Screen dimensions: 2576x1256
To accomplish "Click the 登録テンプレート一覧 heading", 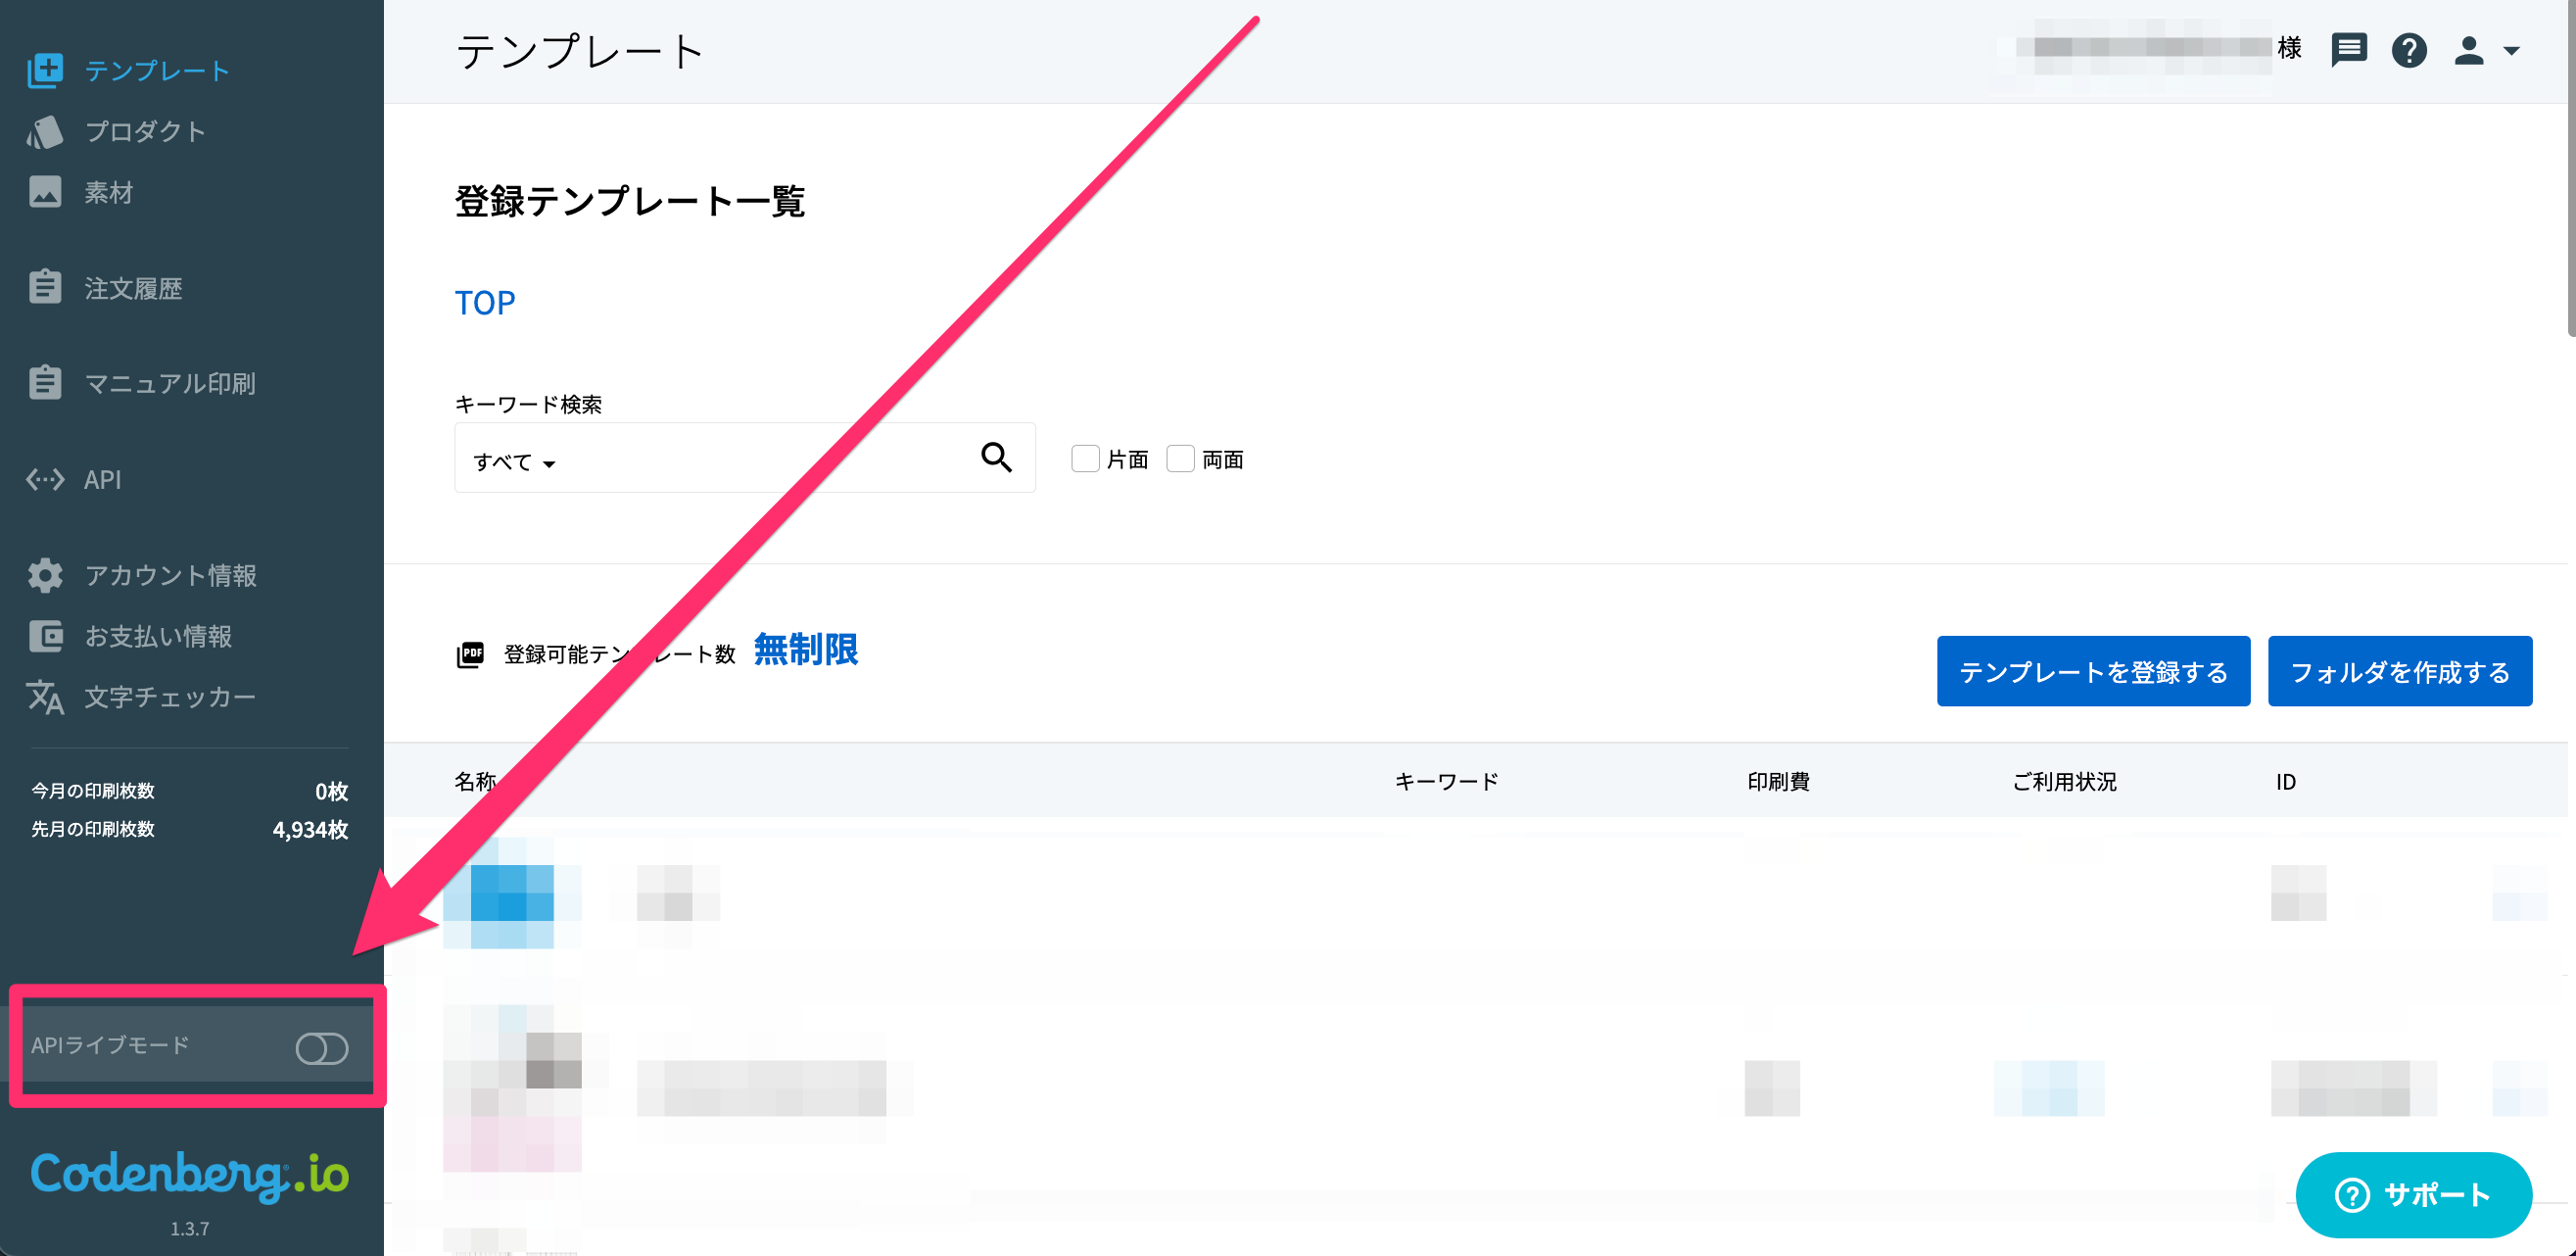I will click(630, 201).
